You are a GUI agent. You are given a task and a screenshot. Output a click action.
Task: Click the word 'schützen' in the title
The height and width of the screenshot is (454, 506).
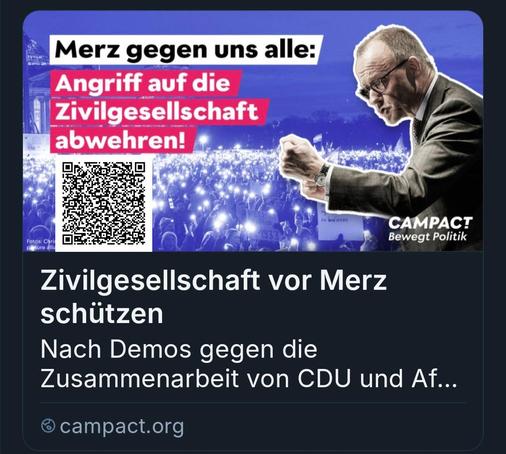point(102,313)
